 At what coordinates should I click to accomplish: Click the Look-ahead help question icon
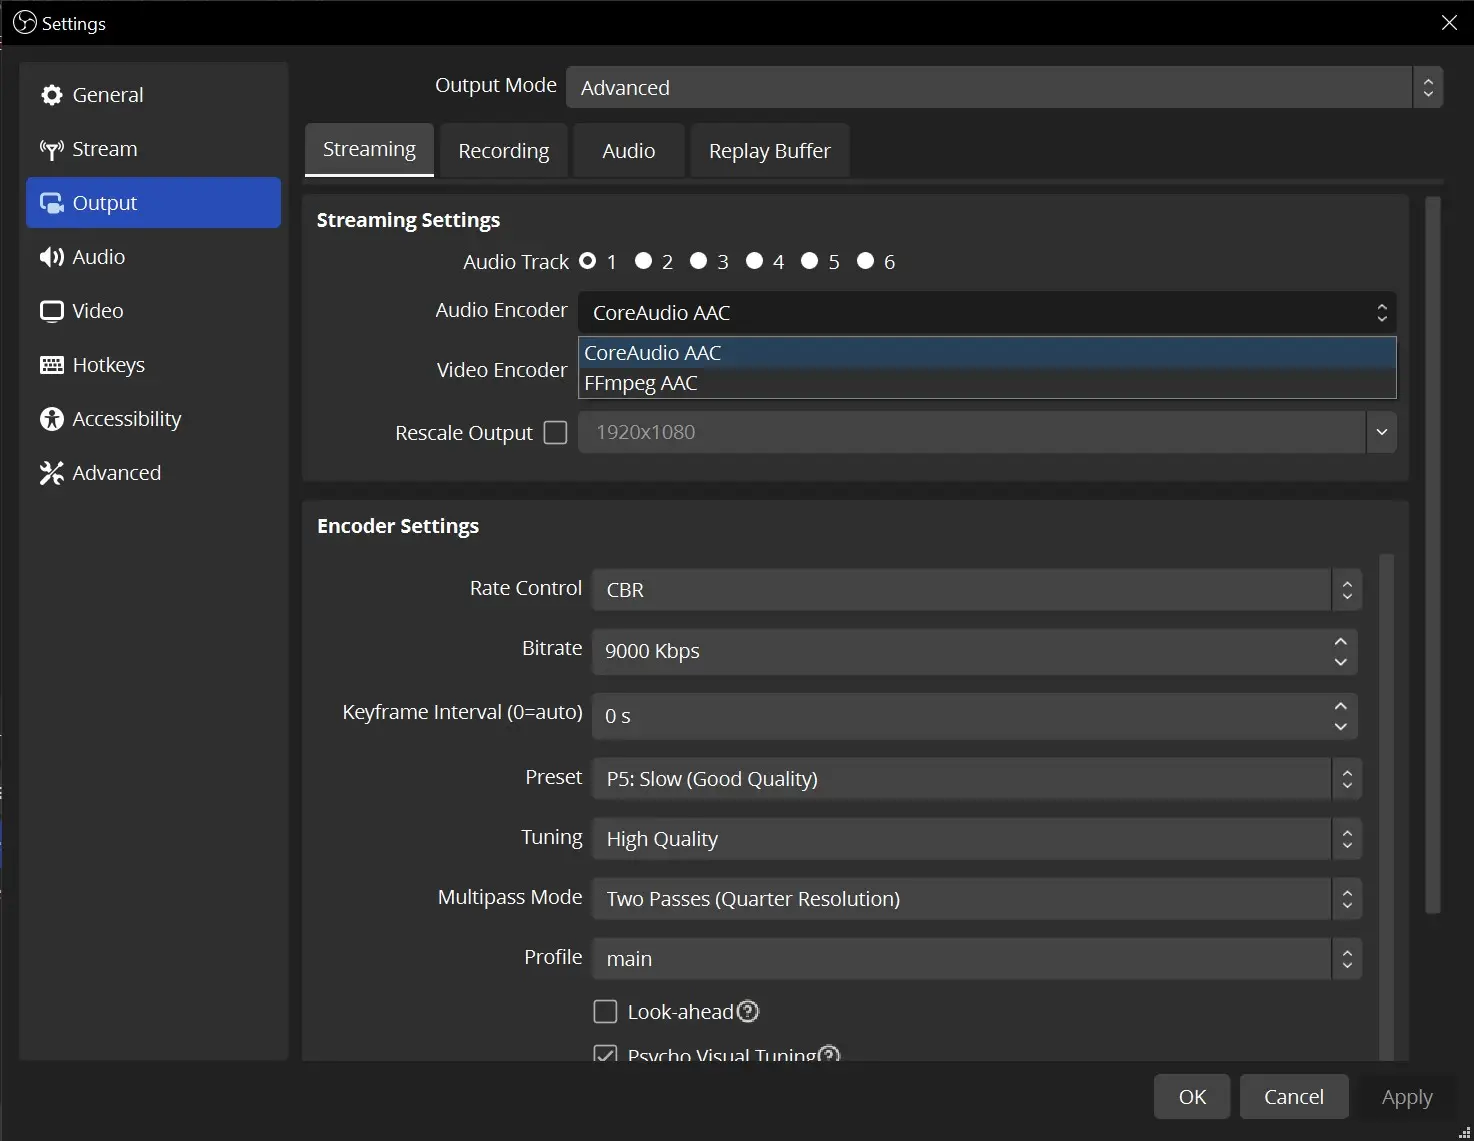pyautogui.click(x=748, y=1011)
